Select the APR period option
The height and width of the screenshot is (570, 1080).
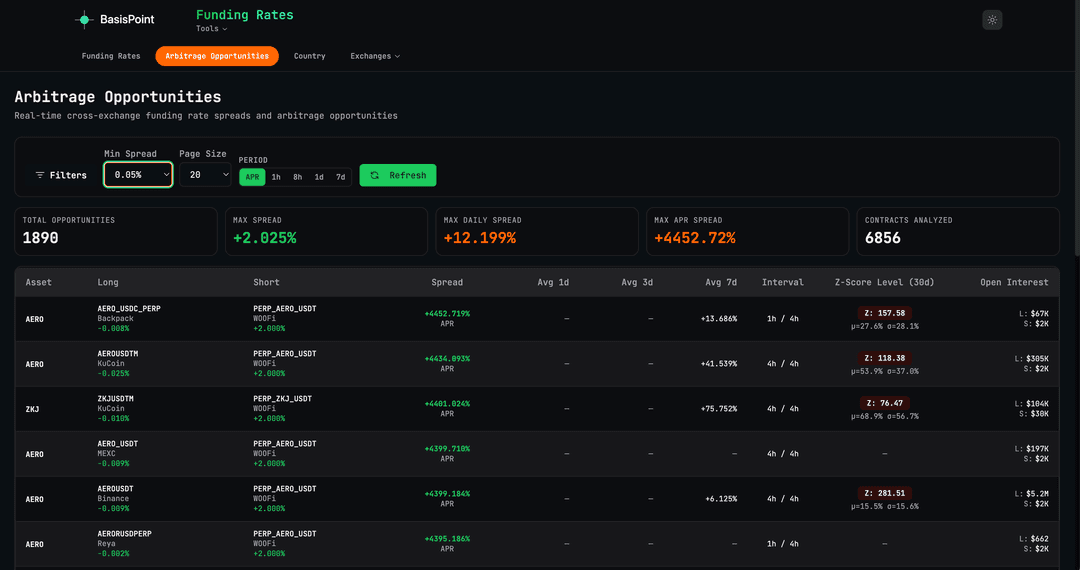click(251, 177)
